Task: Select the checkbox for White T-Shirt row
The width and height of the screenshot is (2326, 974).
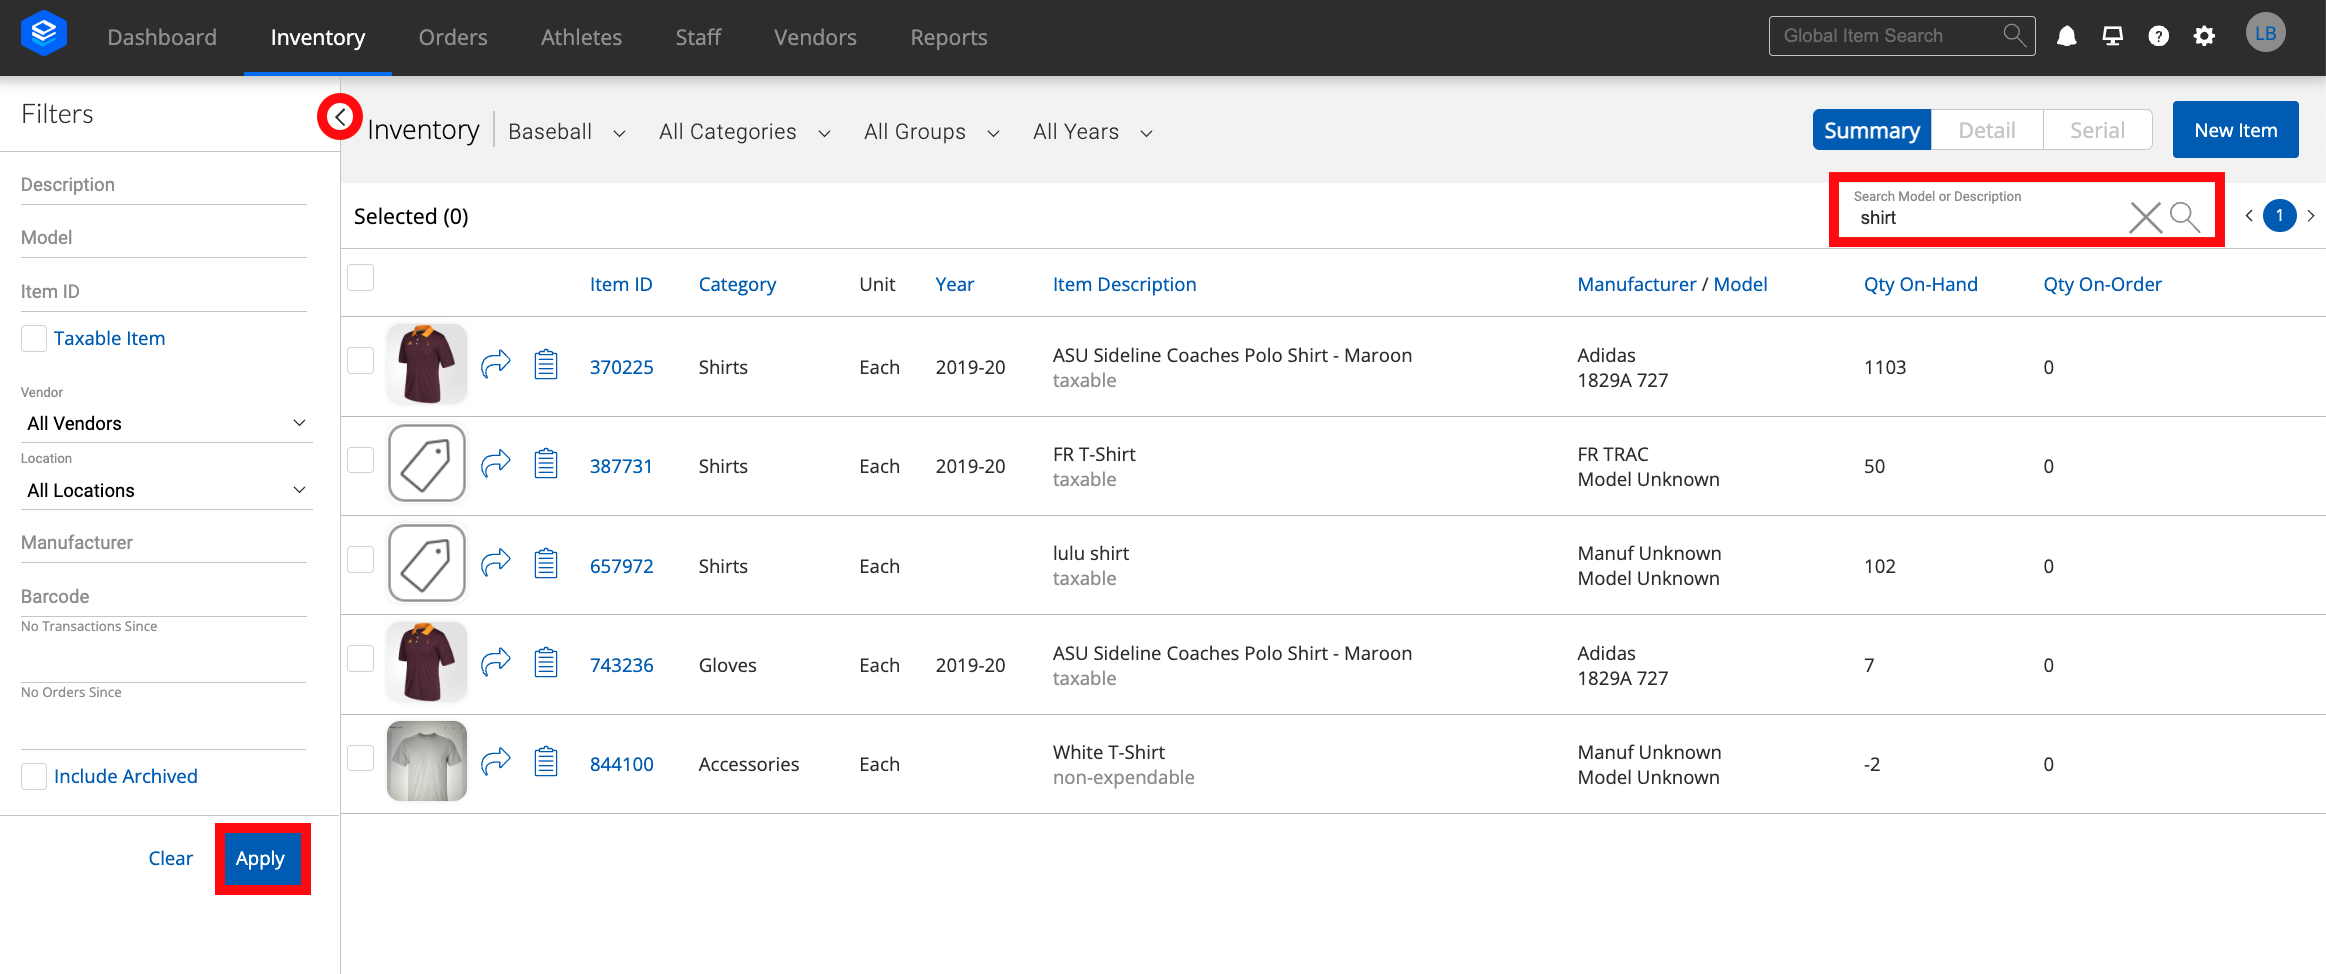Action: point(361,758)
